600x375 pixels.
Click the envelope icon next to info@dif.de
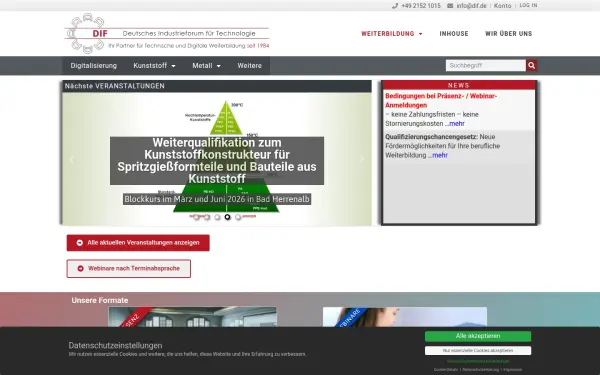click(x=450, y=6)
